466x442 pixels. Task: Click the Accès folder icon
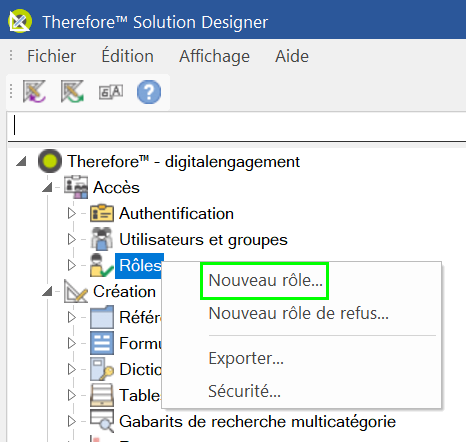(76, 187)
